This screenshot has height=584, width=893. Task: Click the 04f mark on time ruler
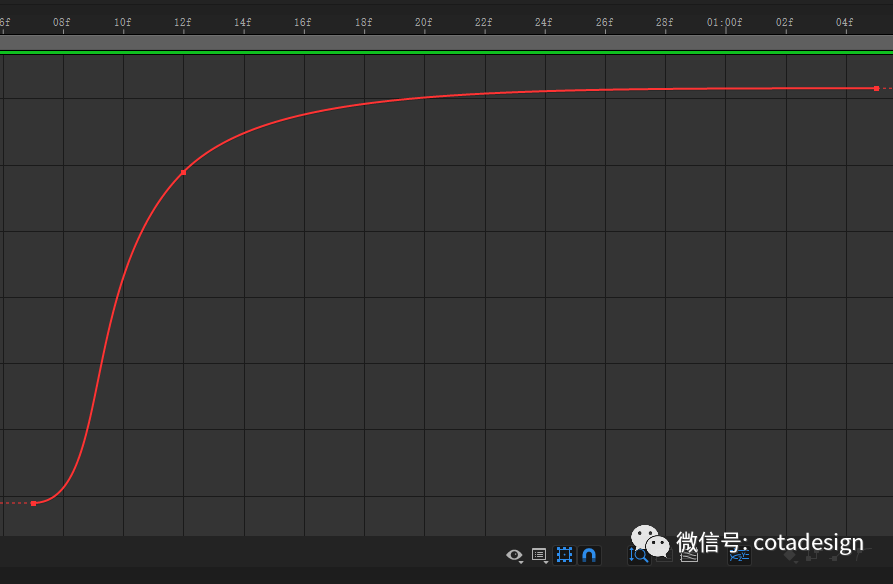(845, 22)
